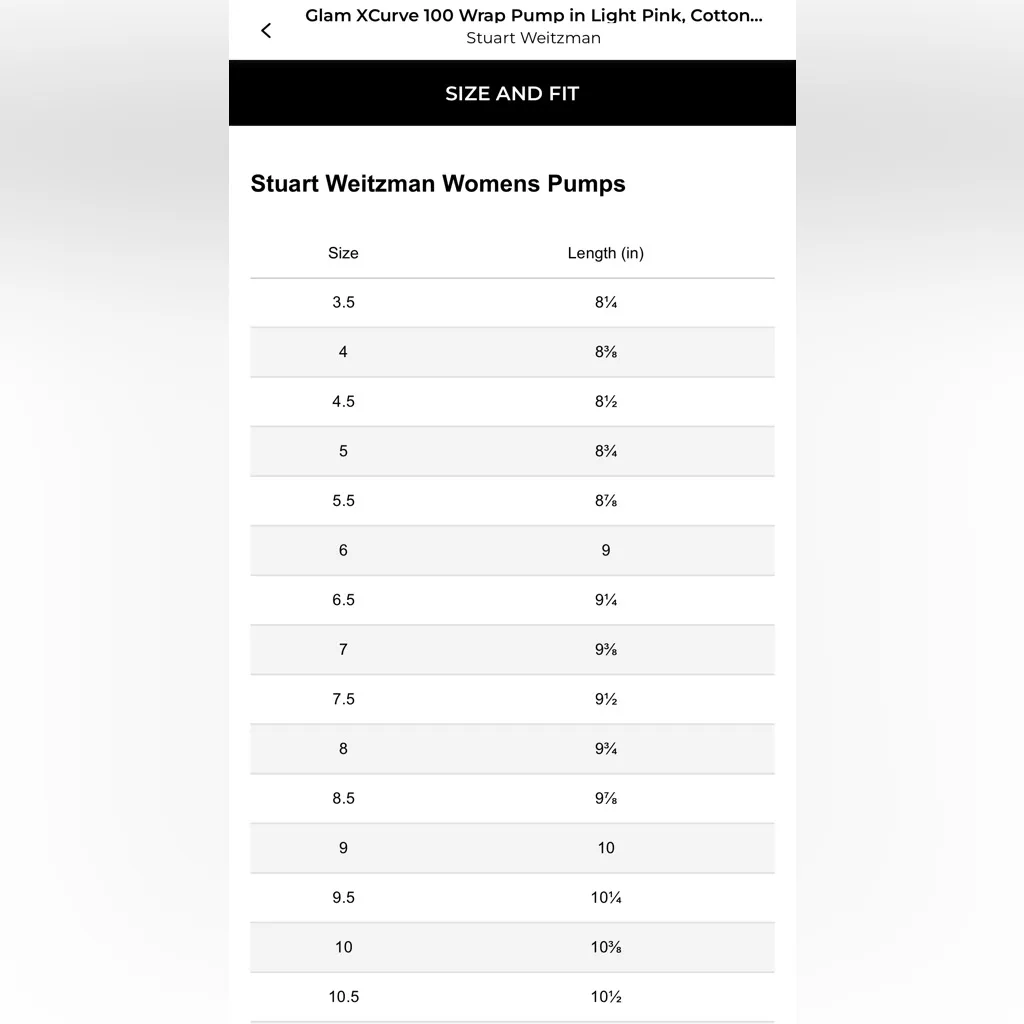The height and width of the screenshot is (1024, 1024).
Task: Select the SIZE AND FIT header bar
Action: coord(512,93)
